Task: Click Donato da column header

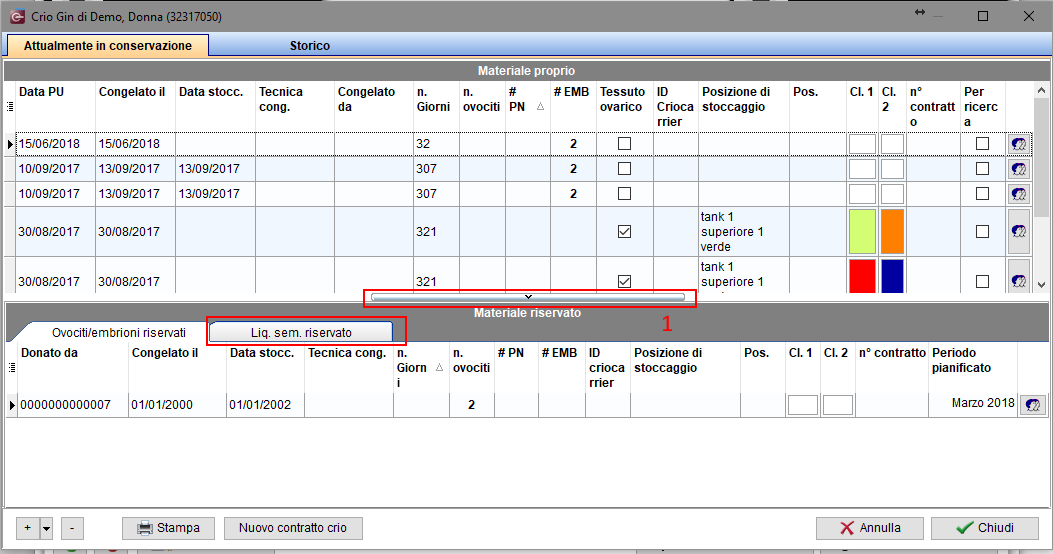Action: [73, 368]
